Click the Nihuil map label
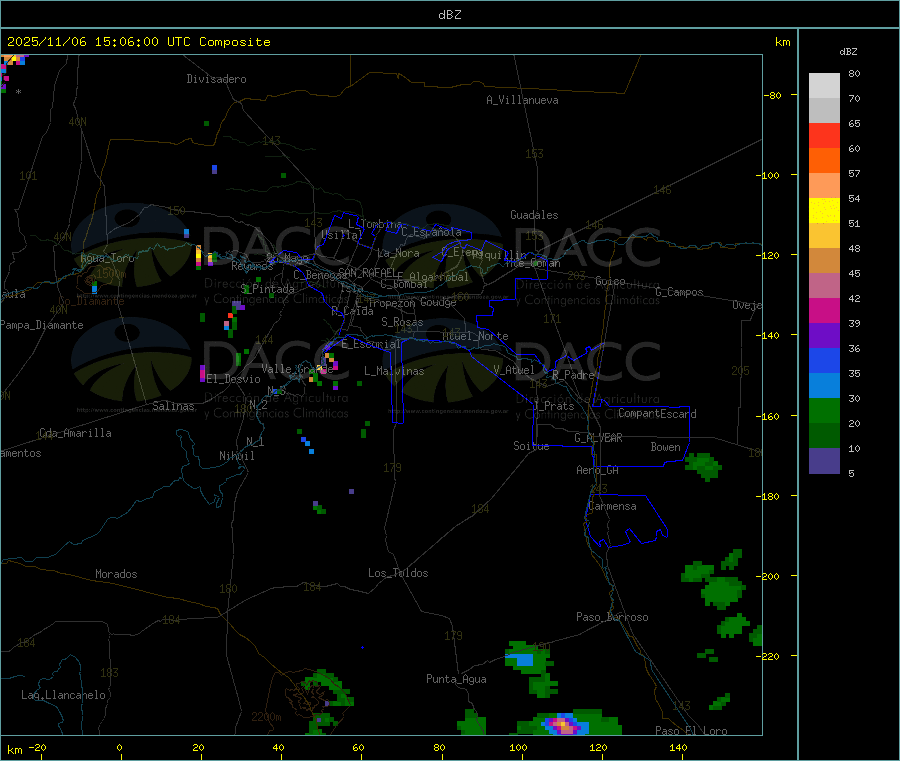This screenshot has height=761, width=900. coord(236,456)
